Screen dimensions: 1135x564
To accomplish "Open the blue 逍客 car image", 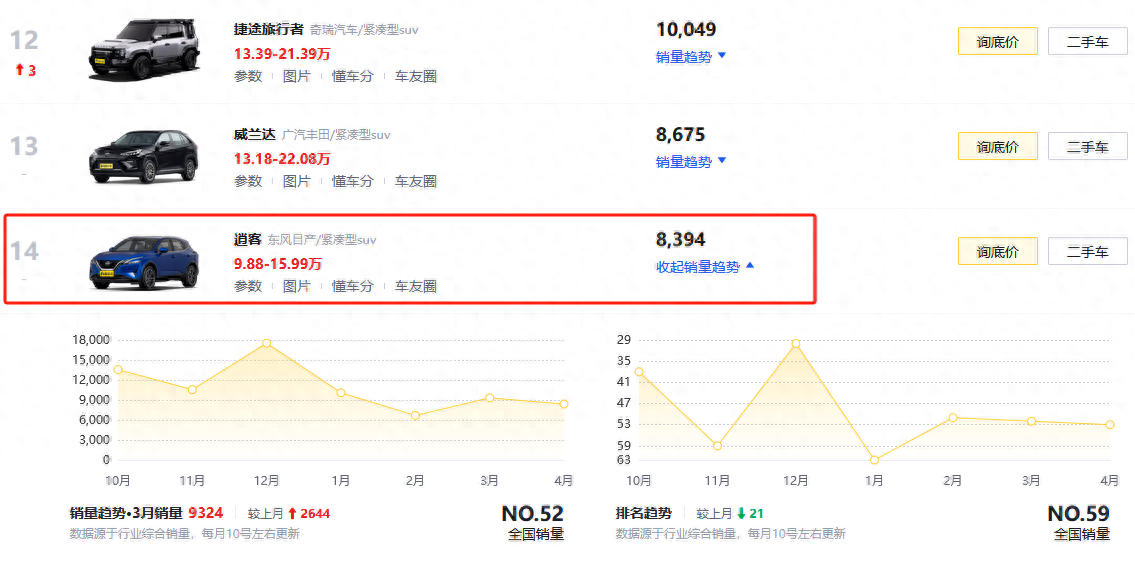I will [x=145, y=260].
